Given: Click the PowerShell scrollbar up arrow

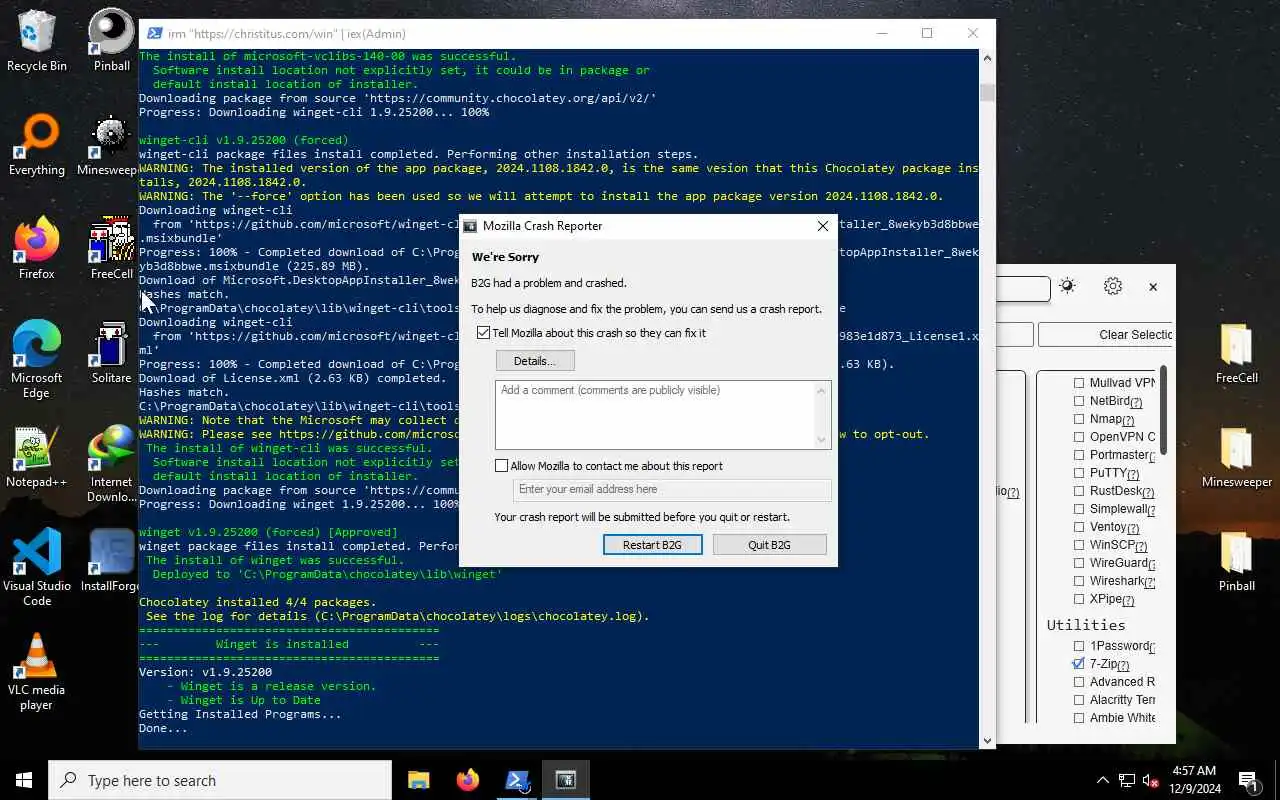Looking at the screenshot, I should (x=988, y=57).
